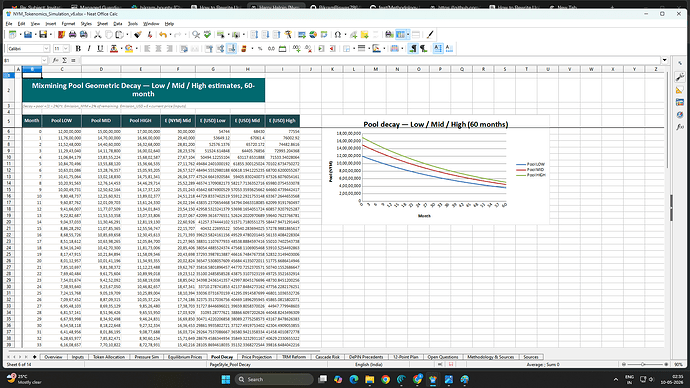Toggle underline formatting
The image size is (690, 388).
click(100, 48)
